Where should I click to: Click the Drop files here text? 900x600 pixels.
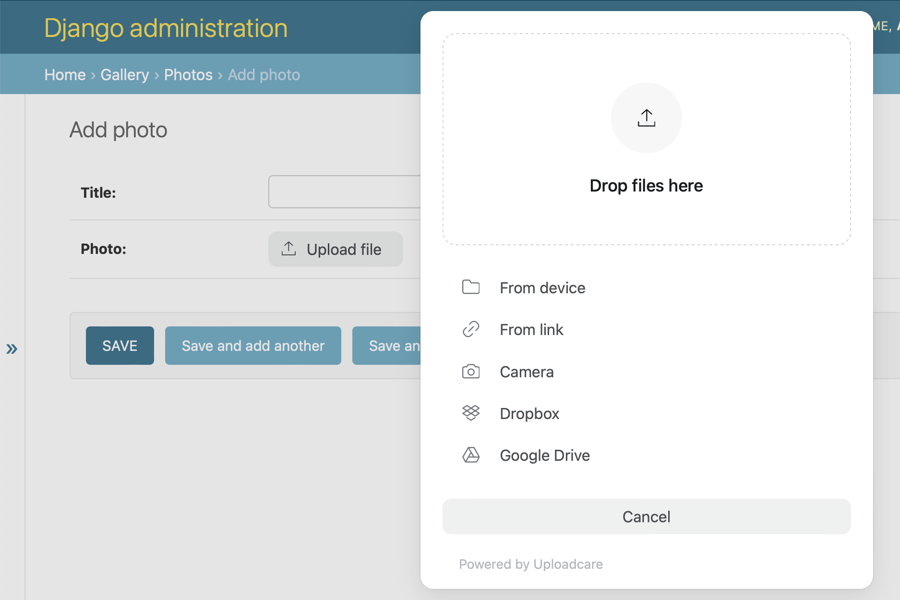(646, 186)
